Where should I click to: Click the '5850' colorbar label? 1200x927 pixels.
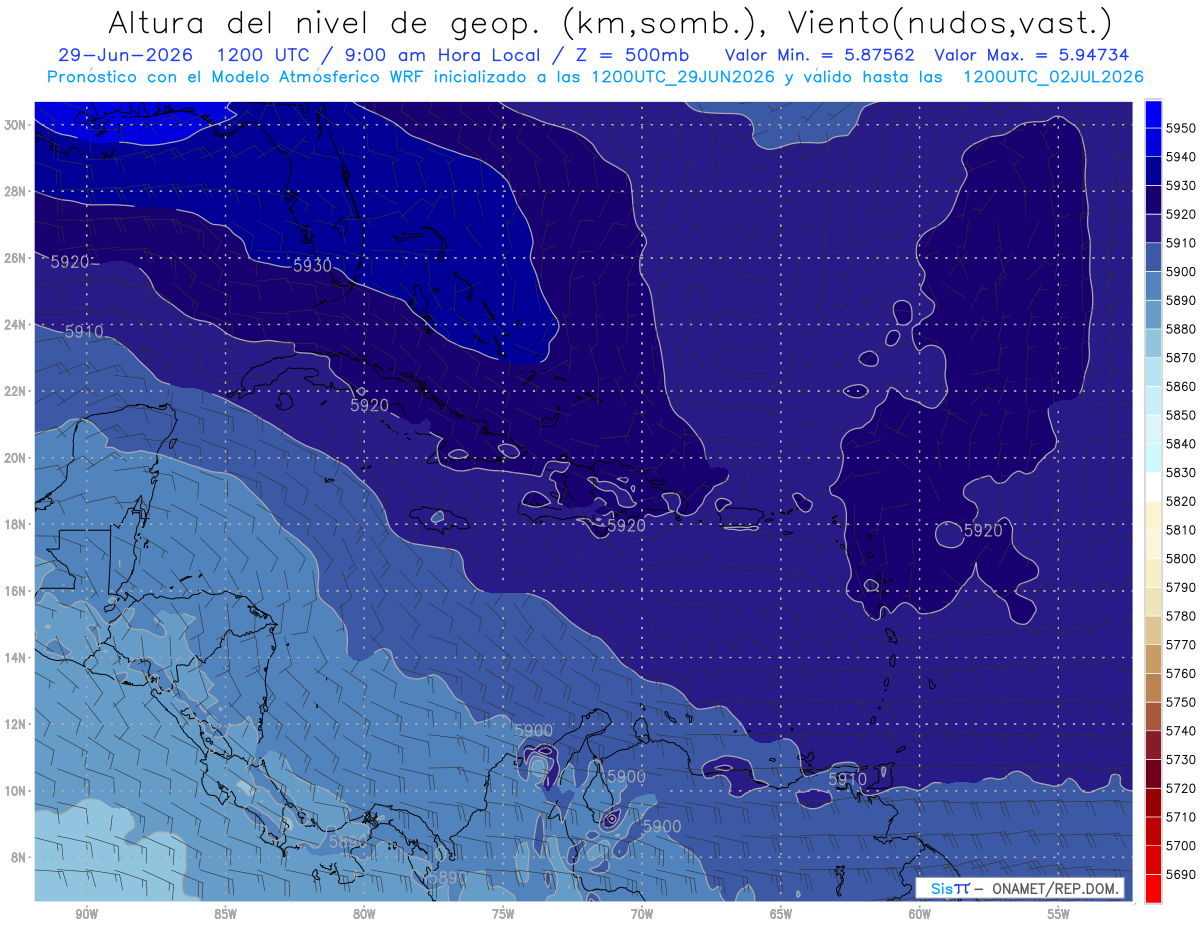point(1181,415)
